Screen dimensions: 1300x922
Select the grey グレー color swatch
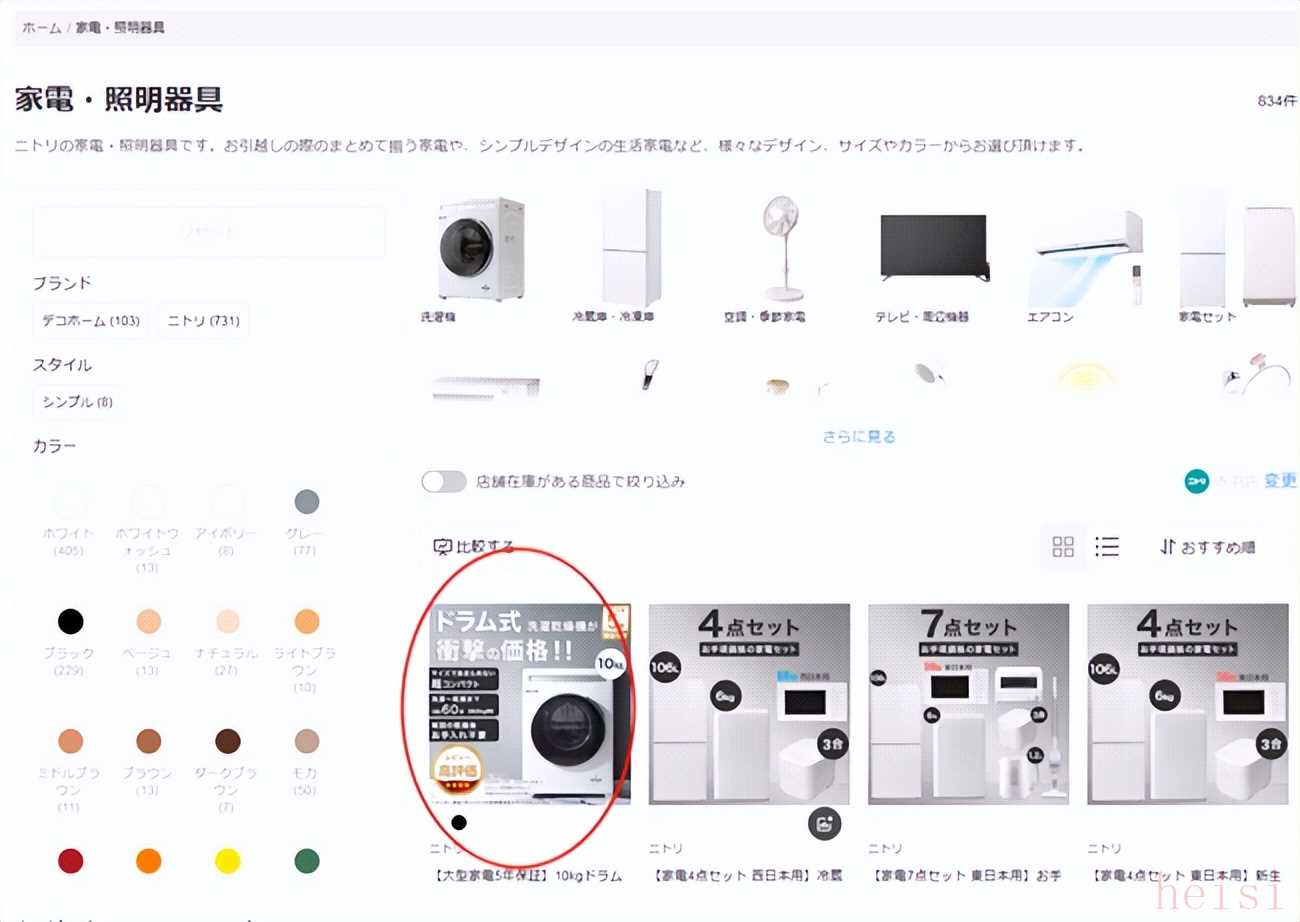click(307, 502)
